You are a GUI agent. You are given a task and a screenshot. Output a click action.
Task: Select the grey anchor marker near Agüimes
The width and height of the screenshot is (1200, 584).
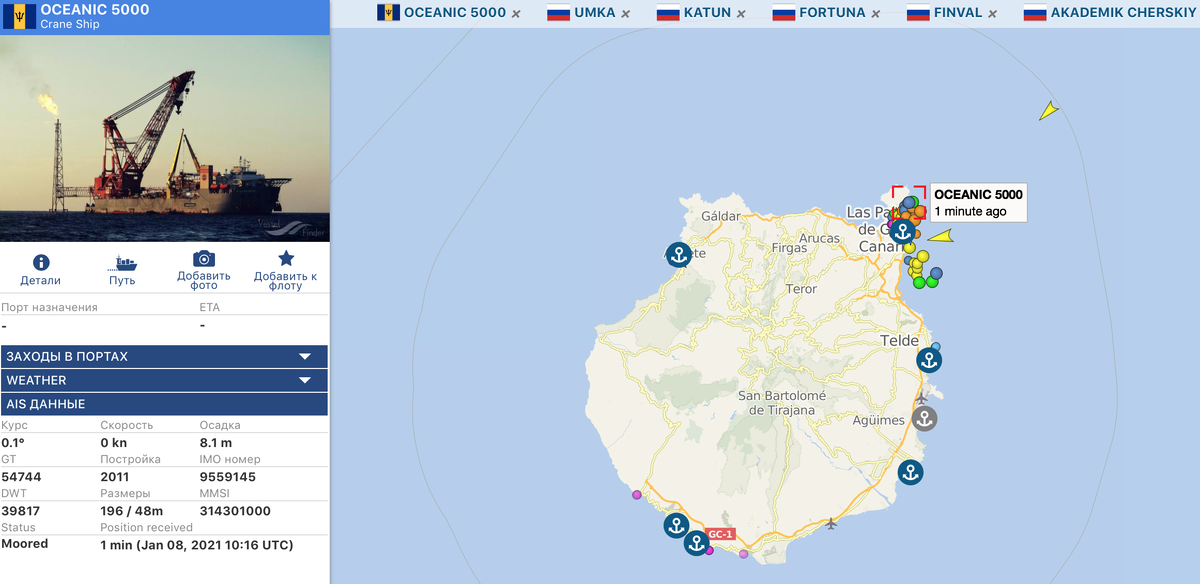924,418
